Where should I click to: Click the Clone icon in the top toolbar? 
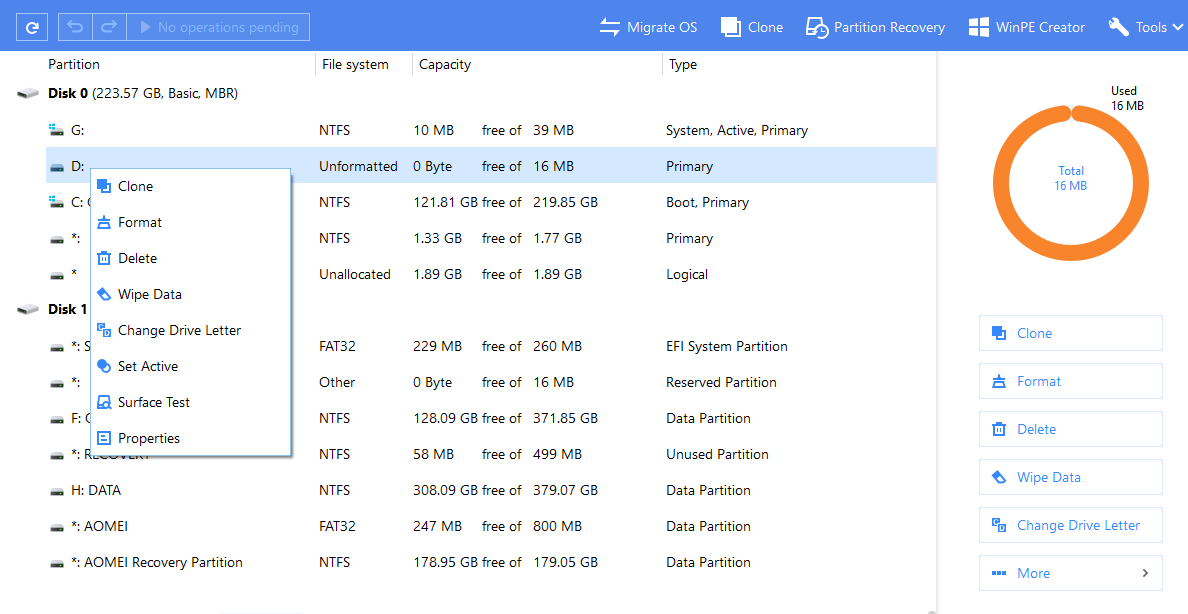tap(730, 27)
